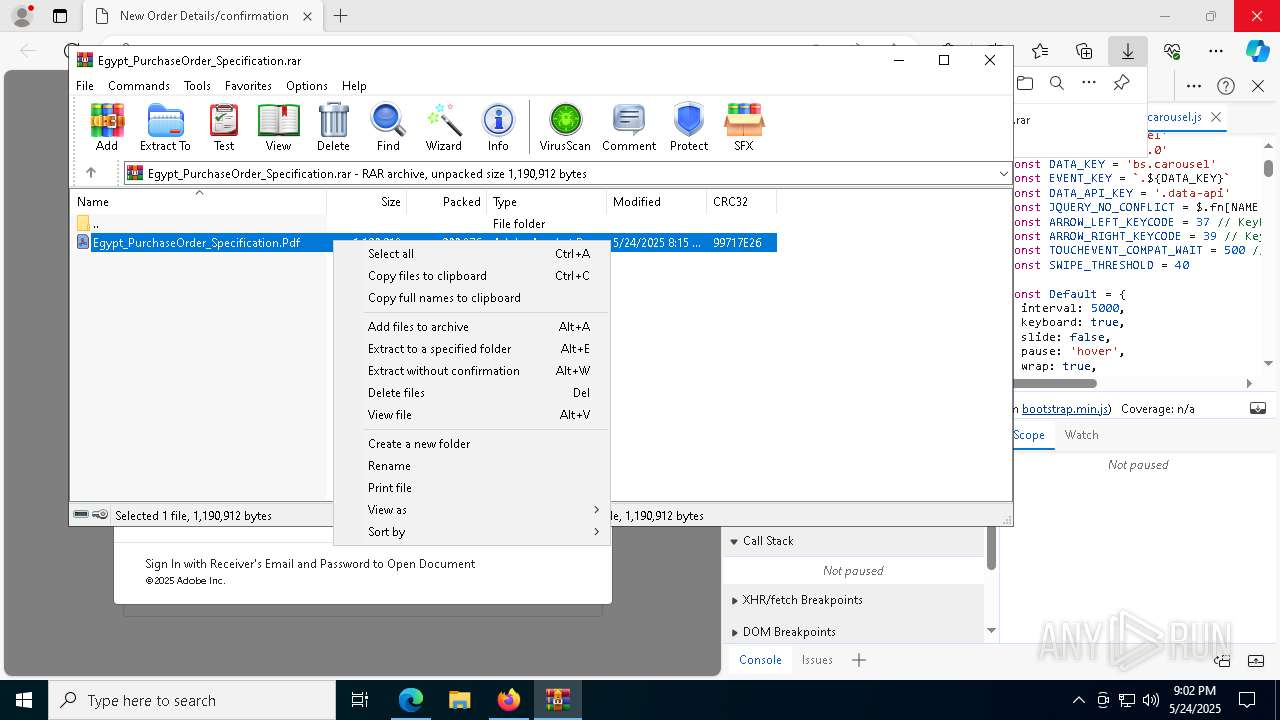
Task: Choose Delete files from context menu
Action: coord(471,393)
